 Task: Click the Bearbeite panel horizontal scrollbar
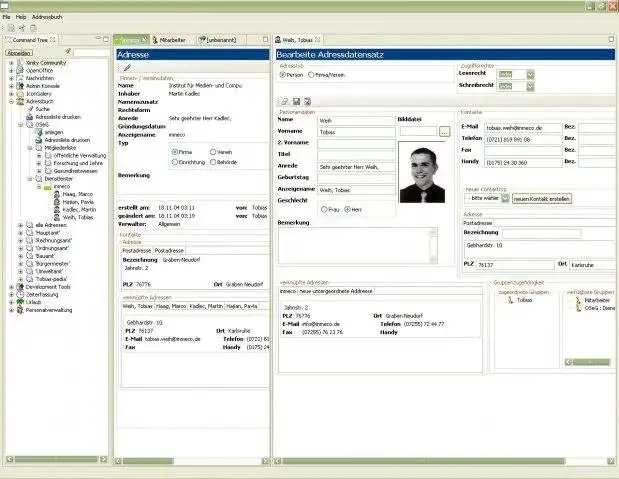click(x=445, y=461)
